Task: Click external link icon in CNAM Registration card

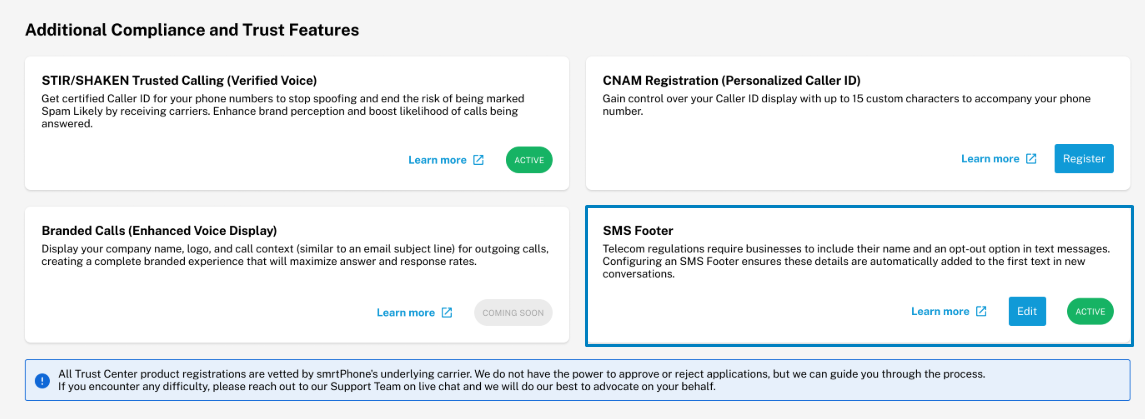Action: click(1031, 159)
